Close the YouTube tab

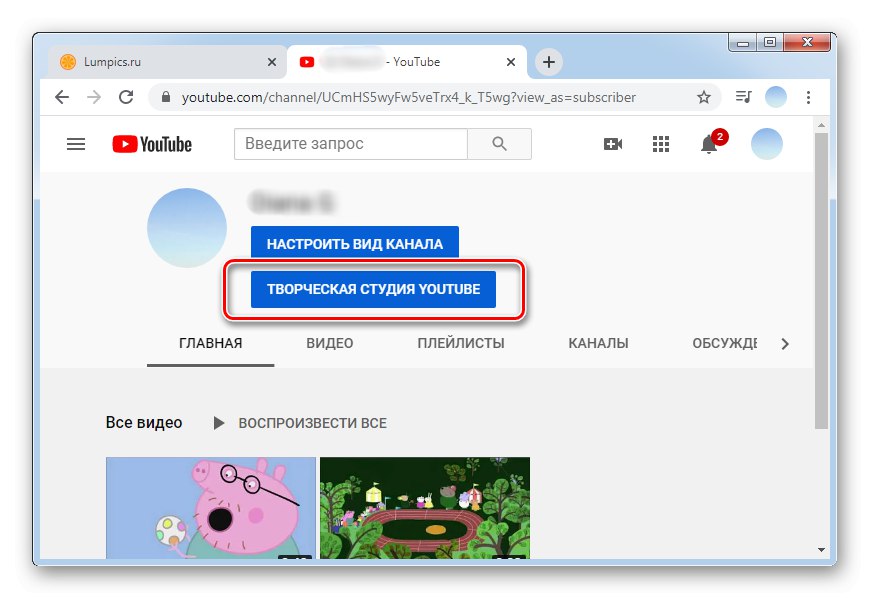click(x=511, y=62)
